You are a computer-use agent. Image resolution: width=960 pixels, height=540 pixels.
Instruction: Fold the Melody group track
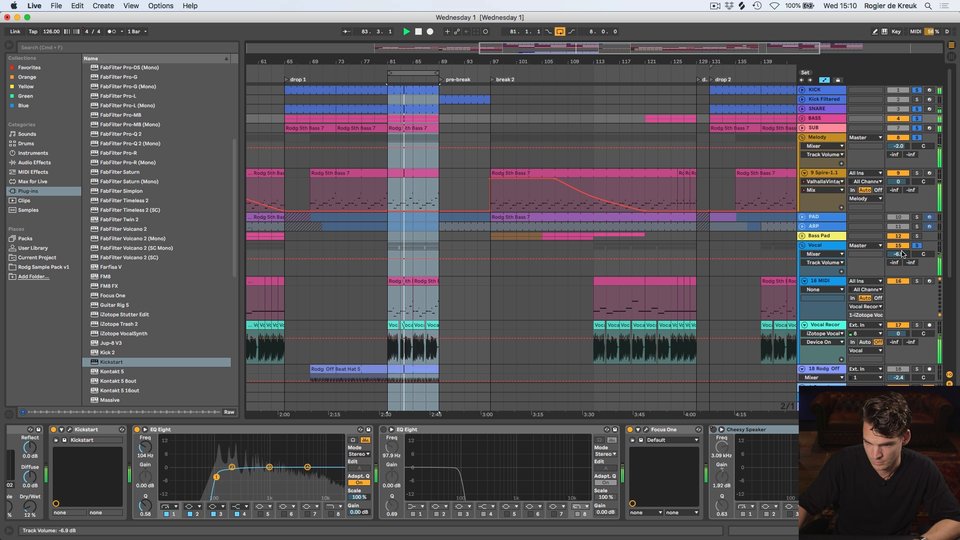[802, 137]
